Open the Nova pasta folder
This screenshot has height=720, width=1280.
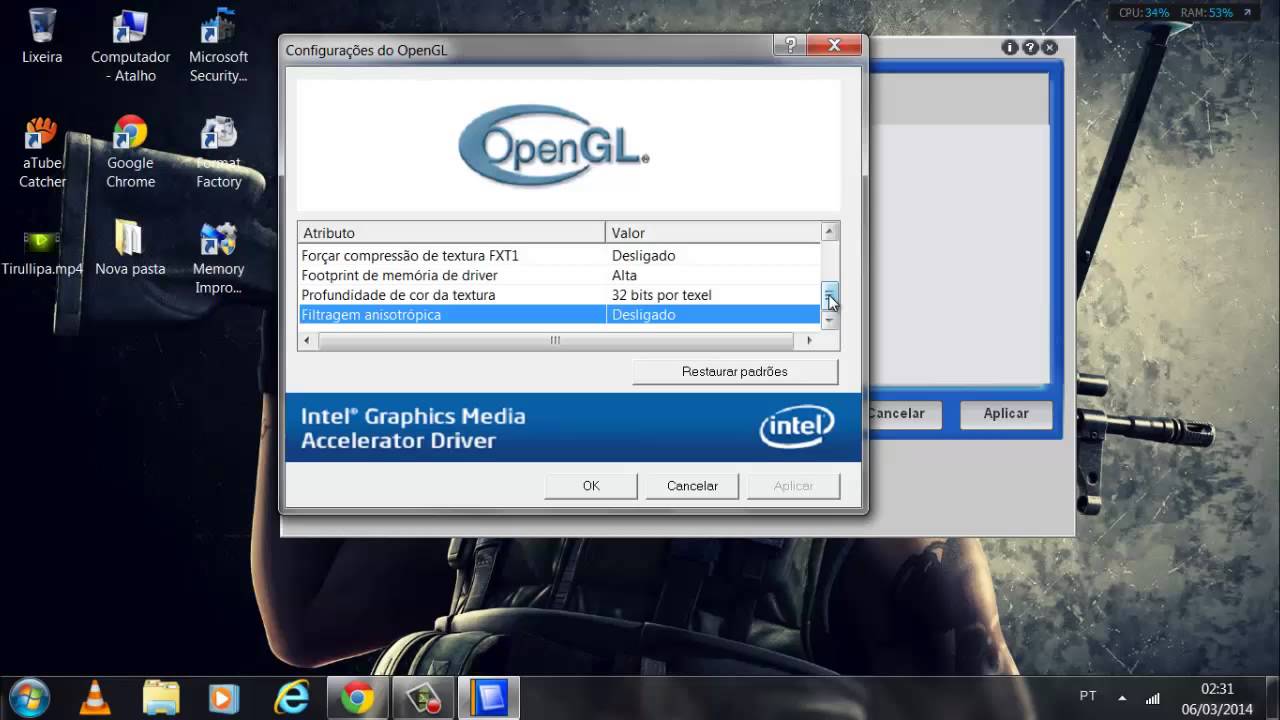point(130,248)
